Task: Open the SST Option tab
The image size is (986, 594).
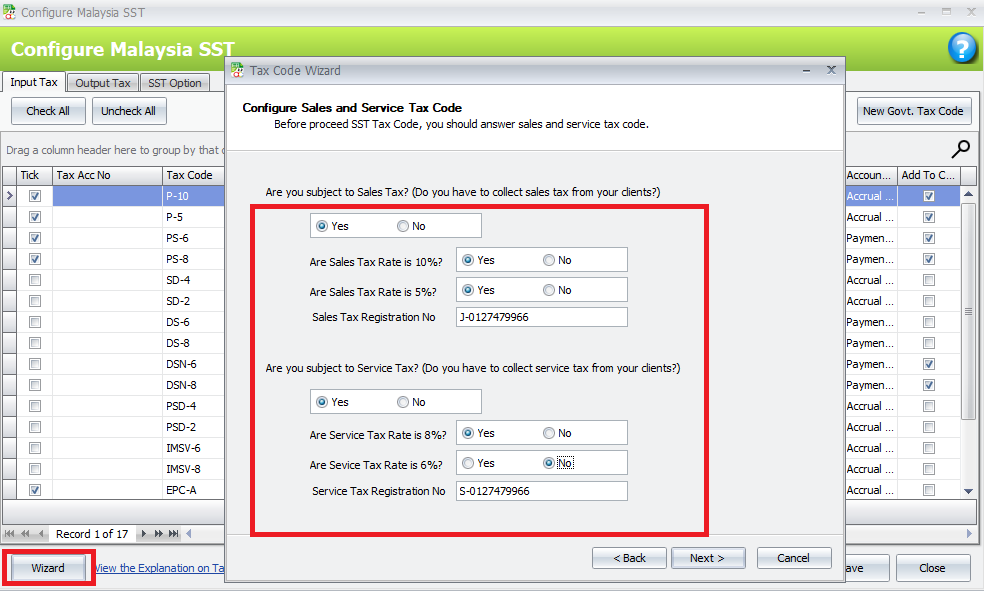Action: (x=175, y=83)
